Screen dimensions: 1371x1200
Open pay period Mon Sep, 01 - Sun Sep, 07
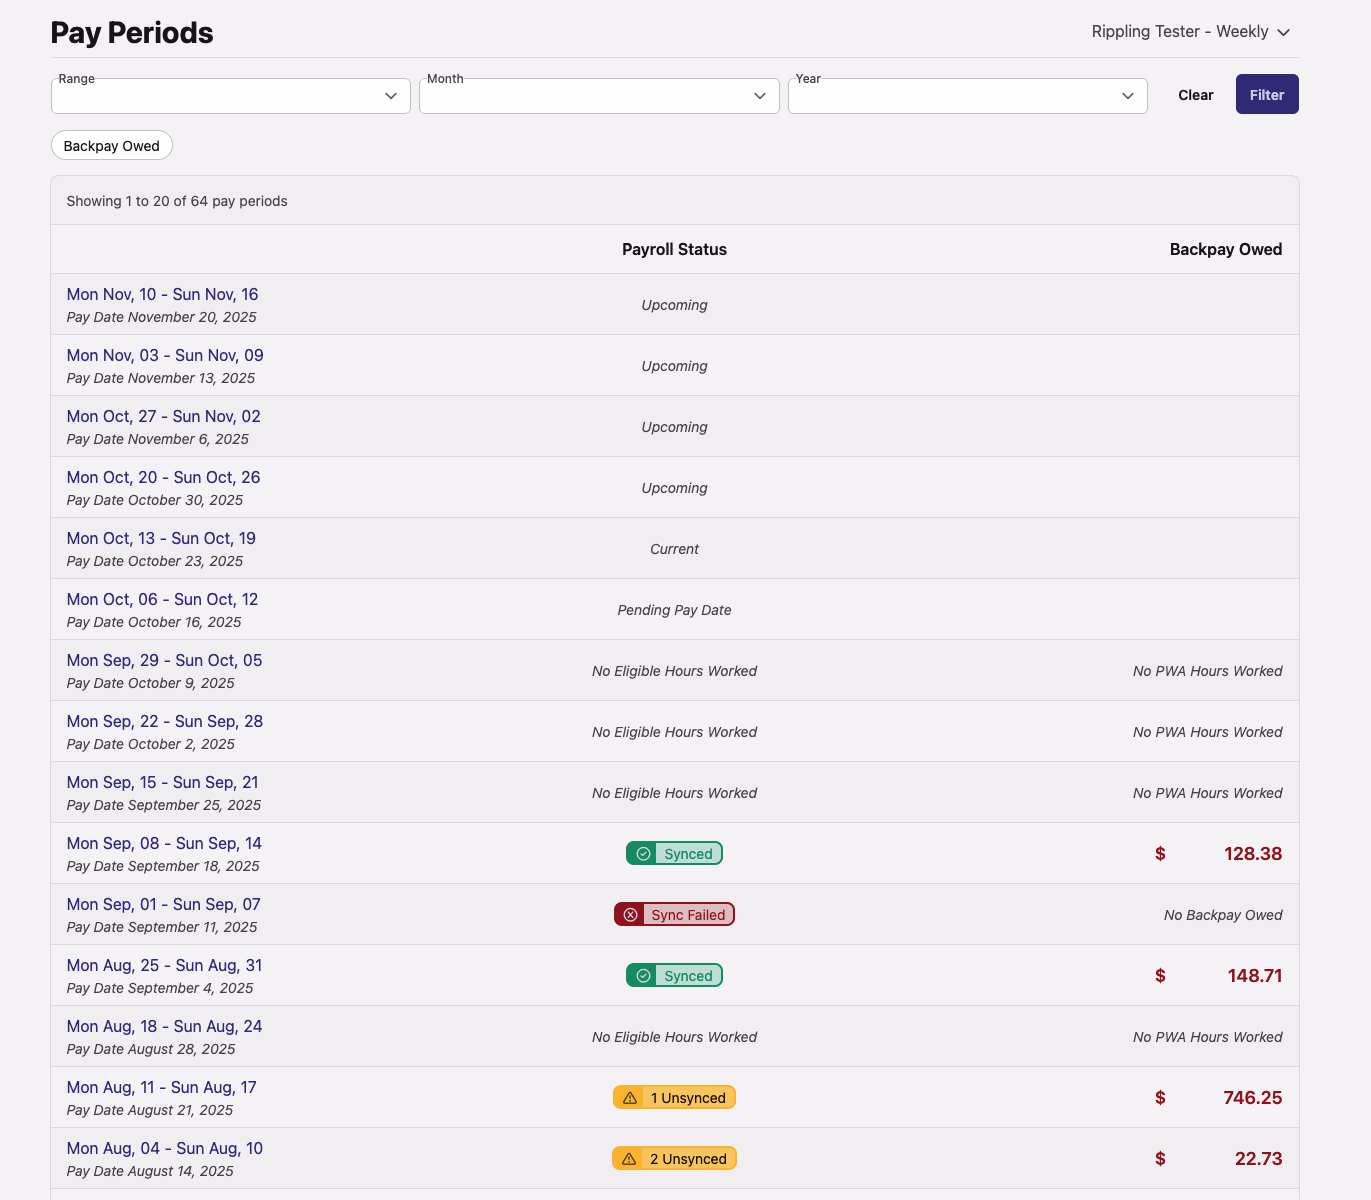click(x=164, y=904)
